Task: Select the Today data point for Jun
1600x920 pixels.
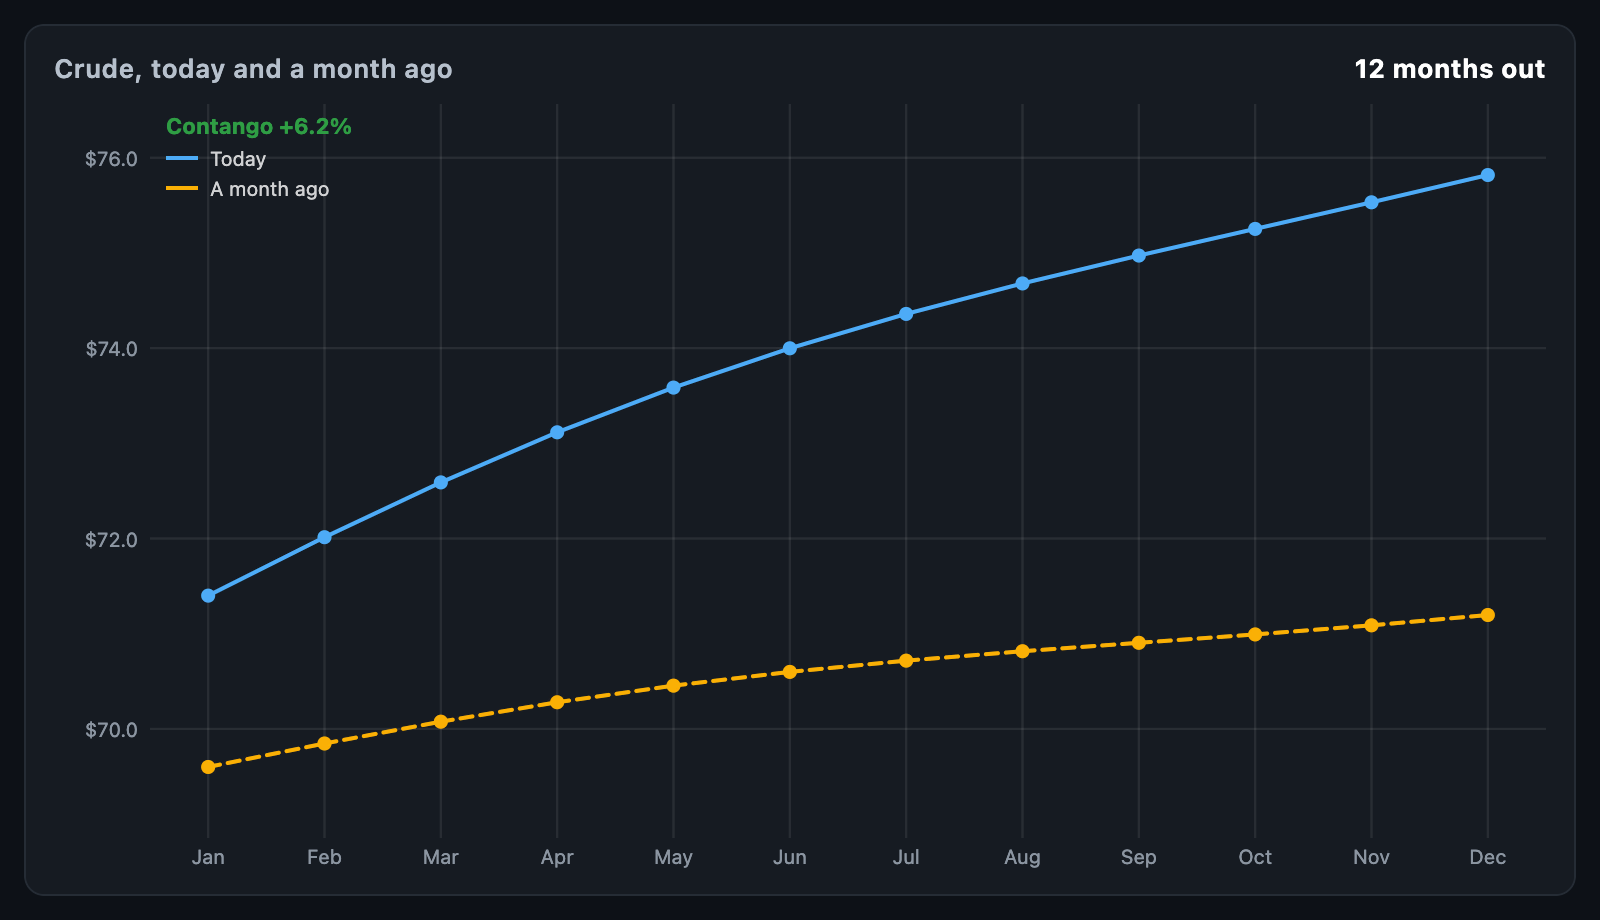Action: point(790,348)
